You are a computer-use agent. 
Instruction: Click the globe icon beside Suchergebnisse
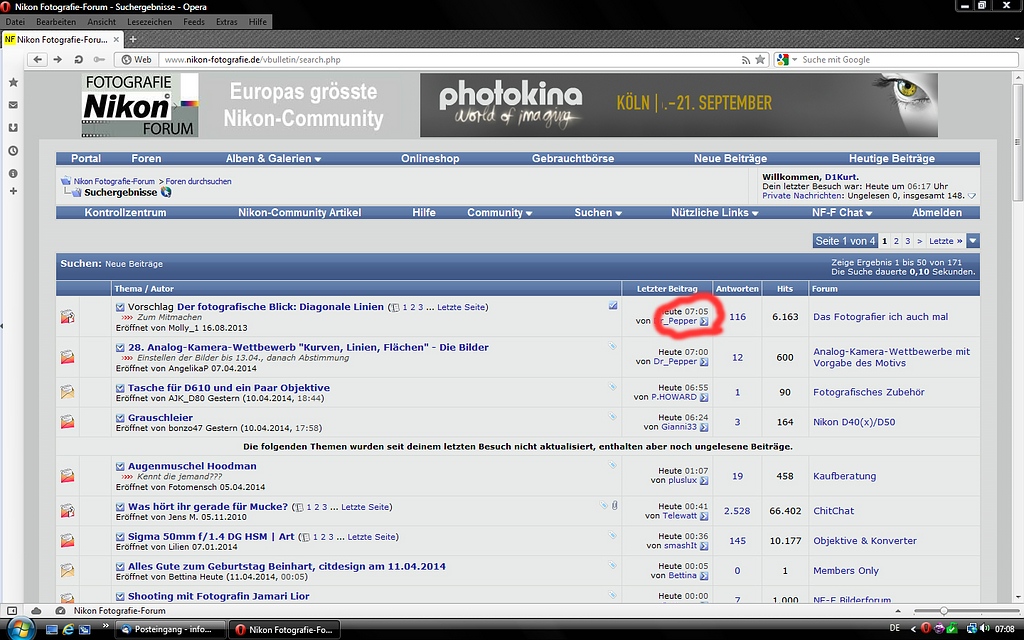pyautogui.click(x=166, y=192)
